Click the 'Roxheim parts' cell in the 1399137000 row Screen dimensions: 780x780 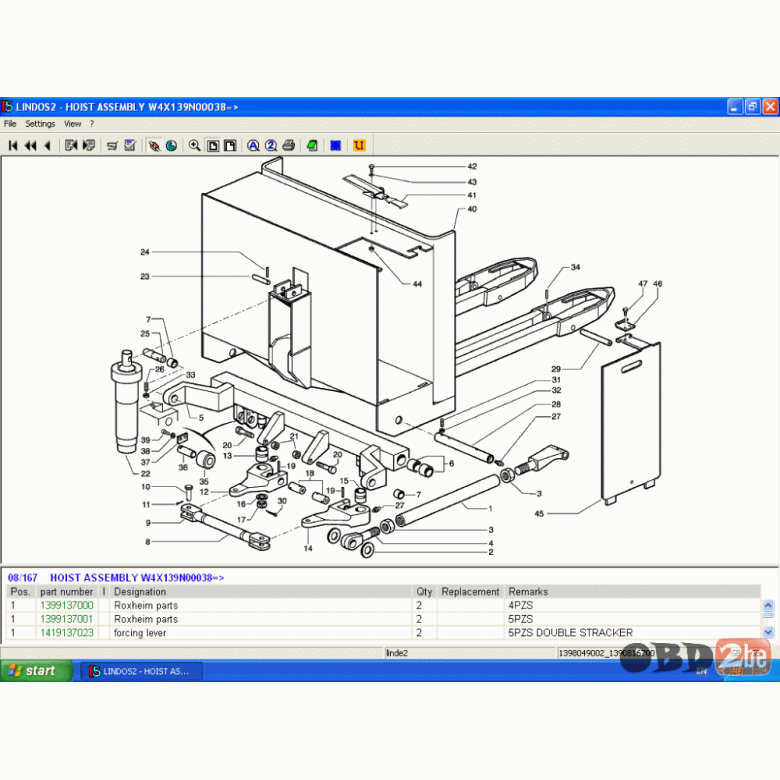tap(260, 605)
